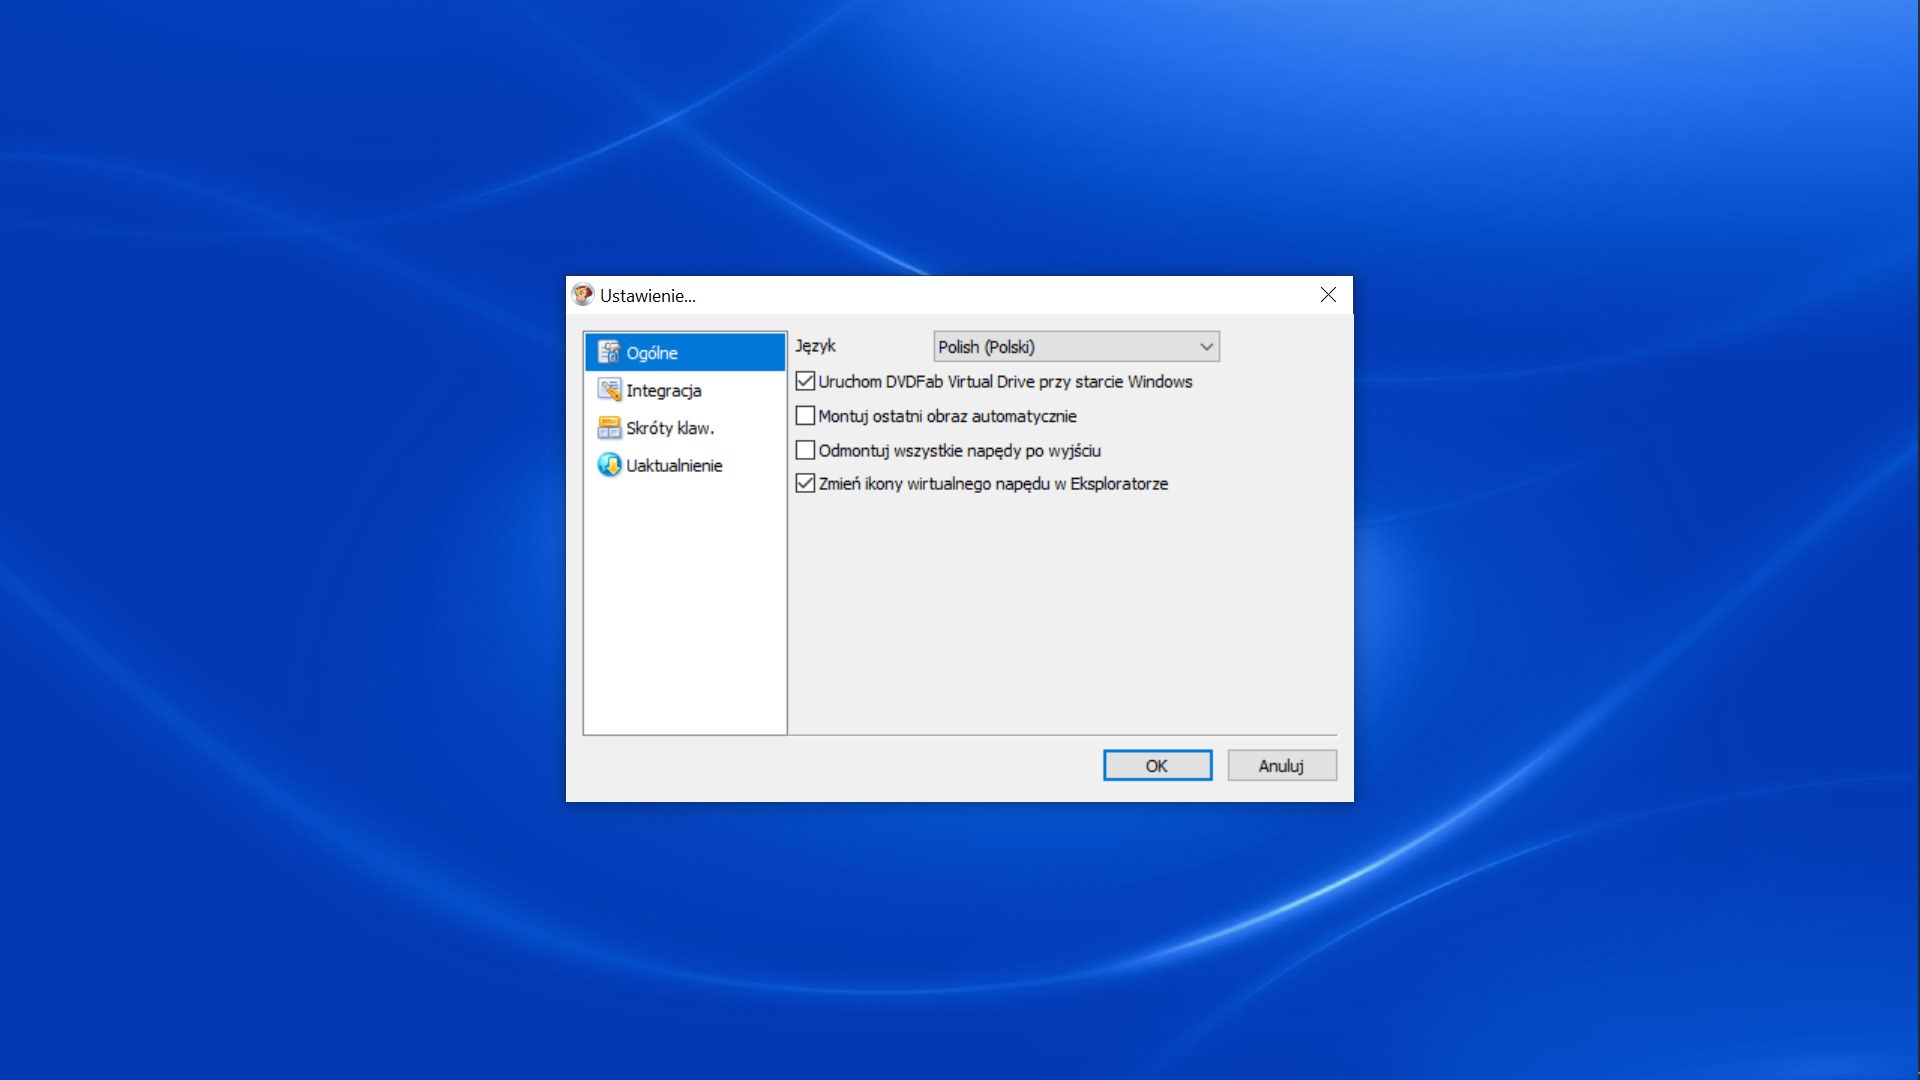Enable Odmontuj wszystkie napędy po wyjściu

point(805,450)
